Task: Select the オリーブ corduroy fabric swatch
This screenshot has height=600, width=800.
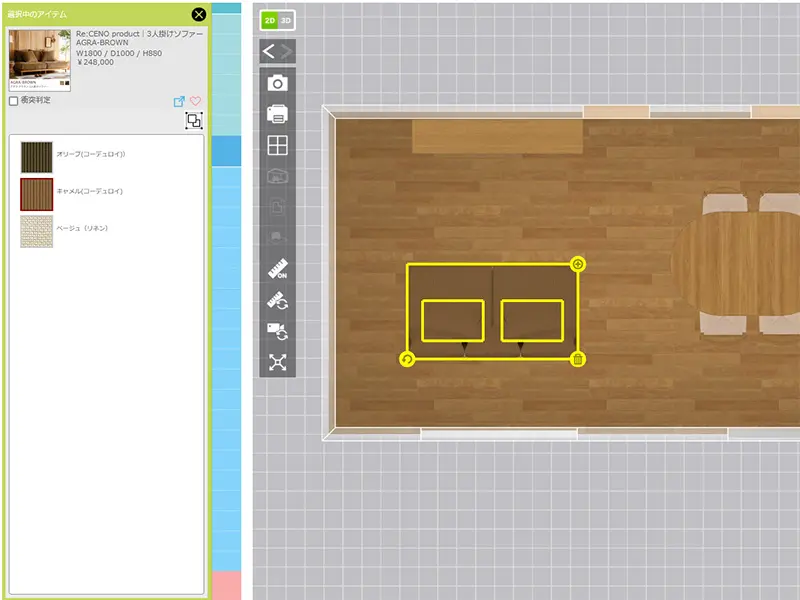Action: 37,156
